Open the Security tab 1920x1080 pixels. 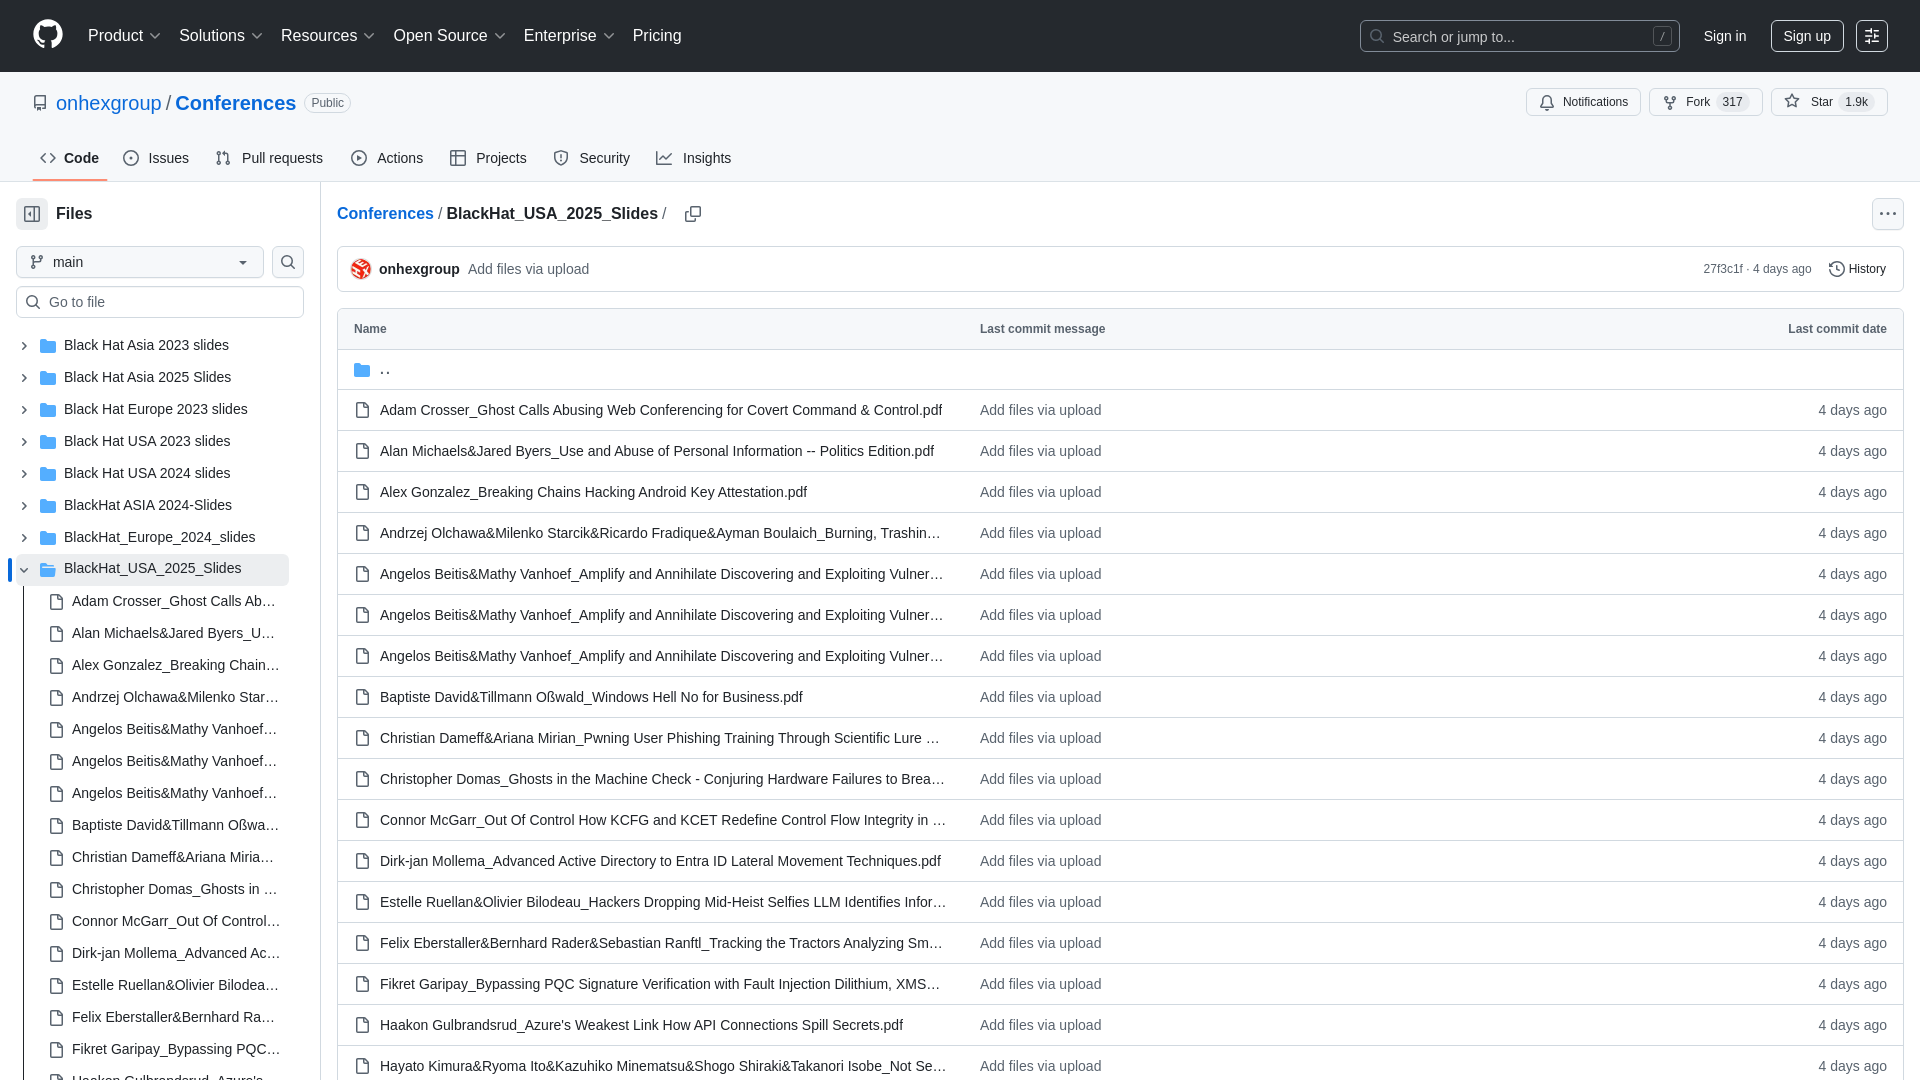click(591, 158)
